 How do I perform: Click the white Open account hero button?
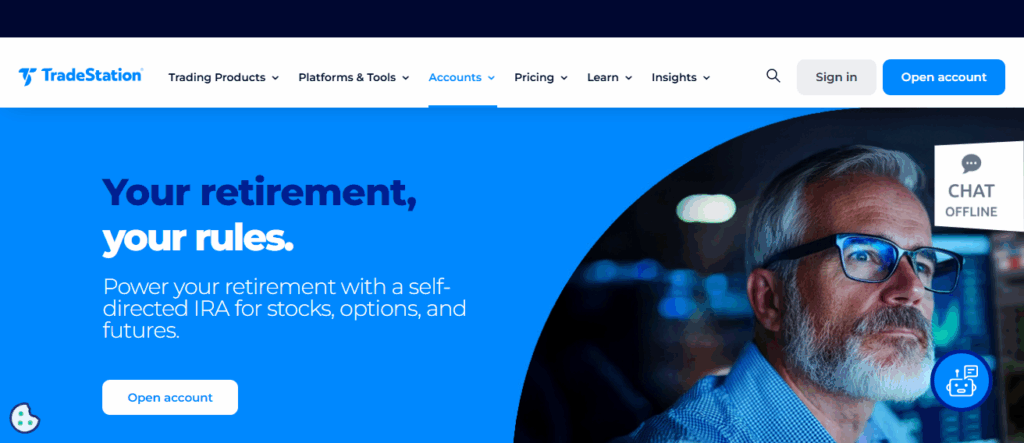tap(170, 397)
